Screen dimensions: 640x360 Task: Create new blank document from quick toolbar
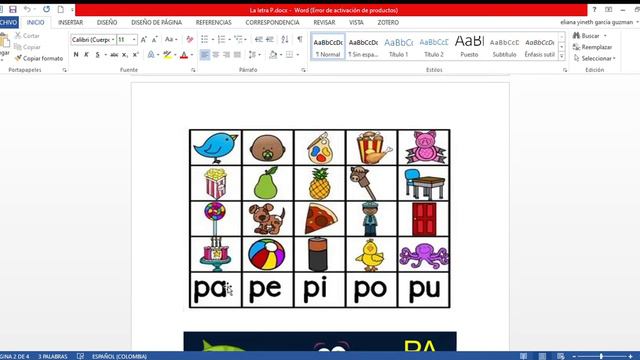pos(60,9)
